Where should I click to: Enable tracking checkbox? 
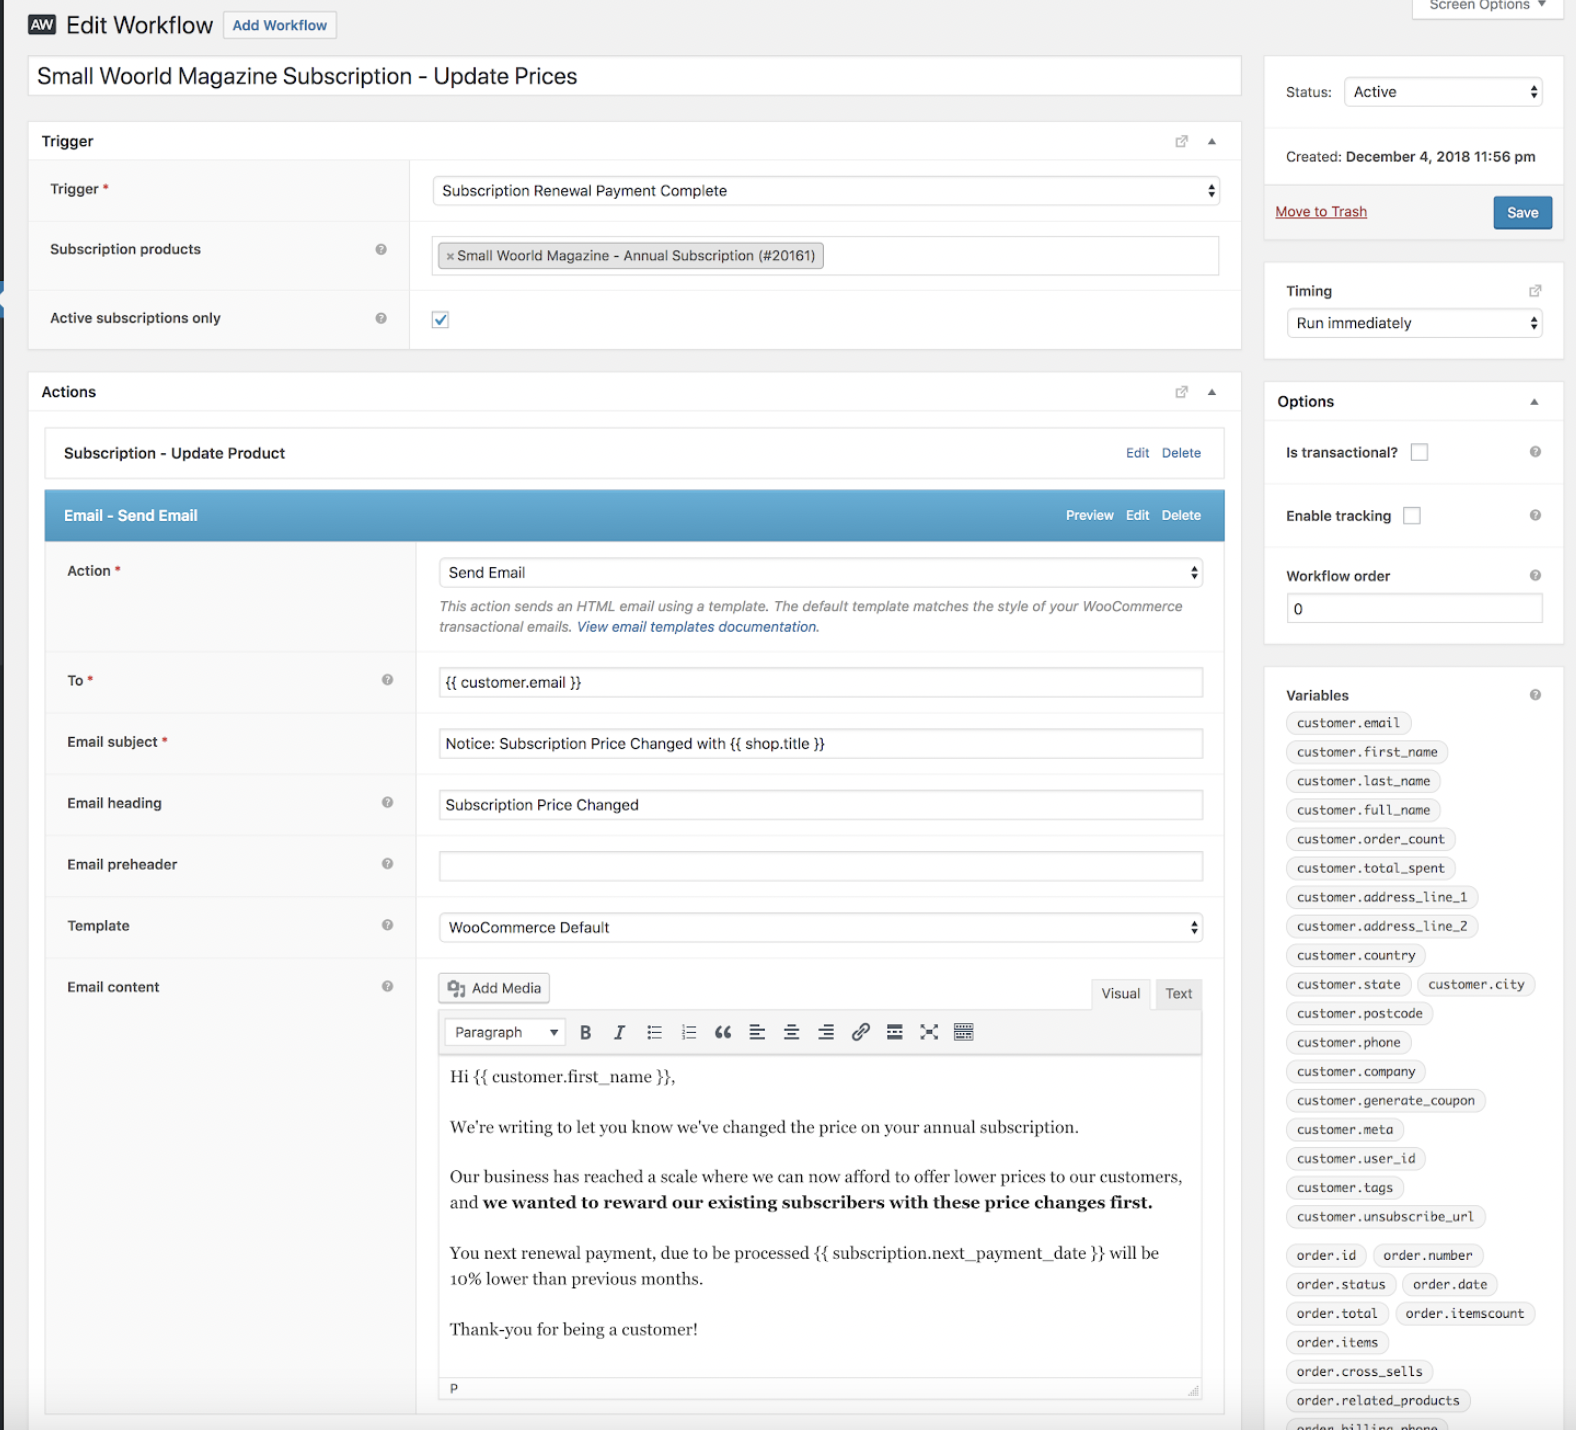1412,516
